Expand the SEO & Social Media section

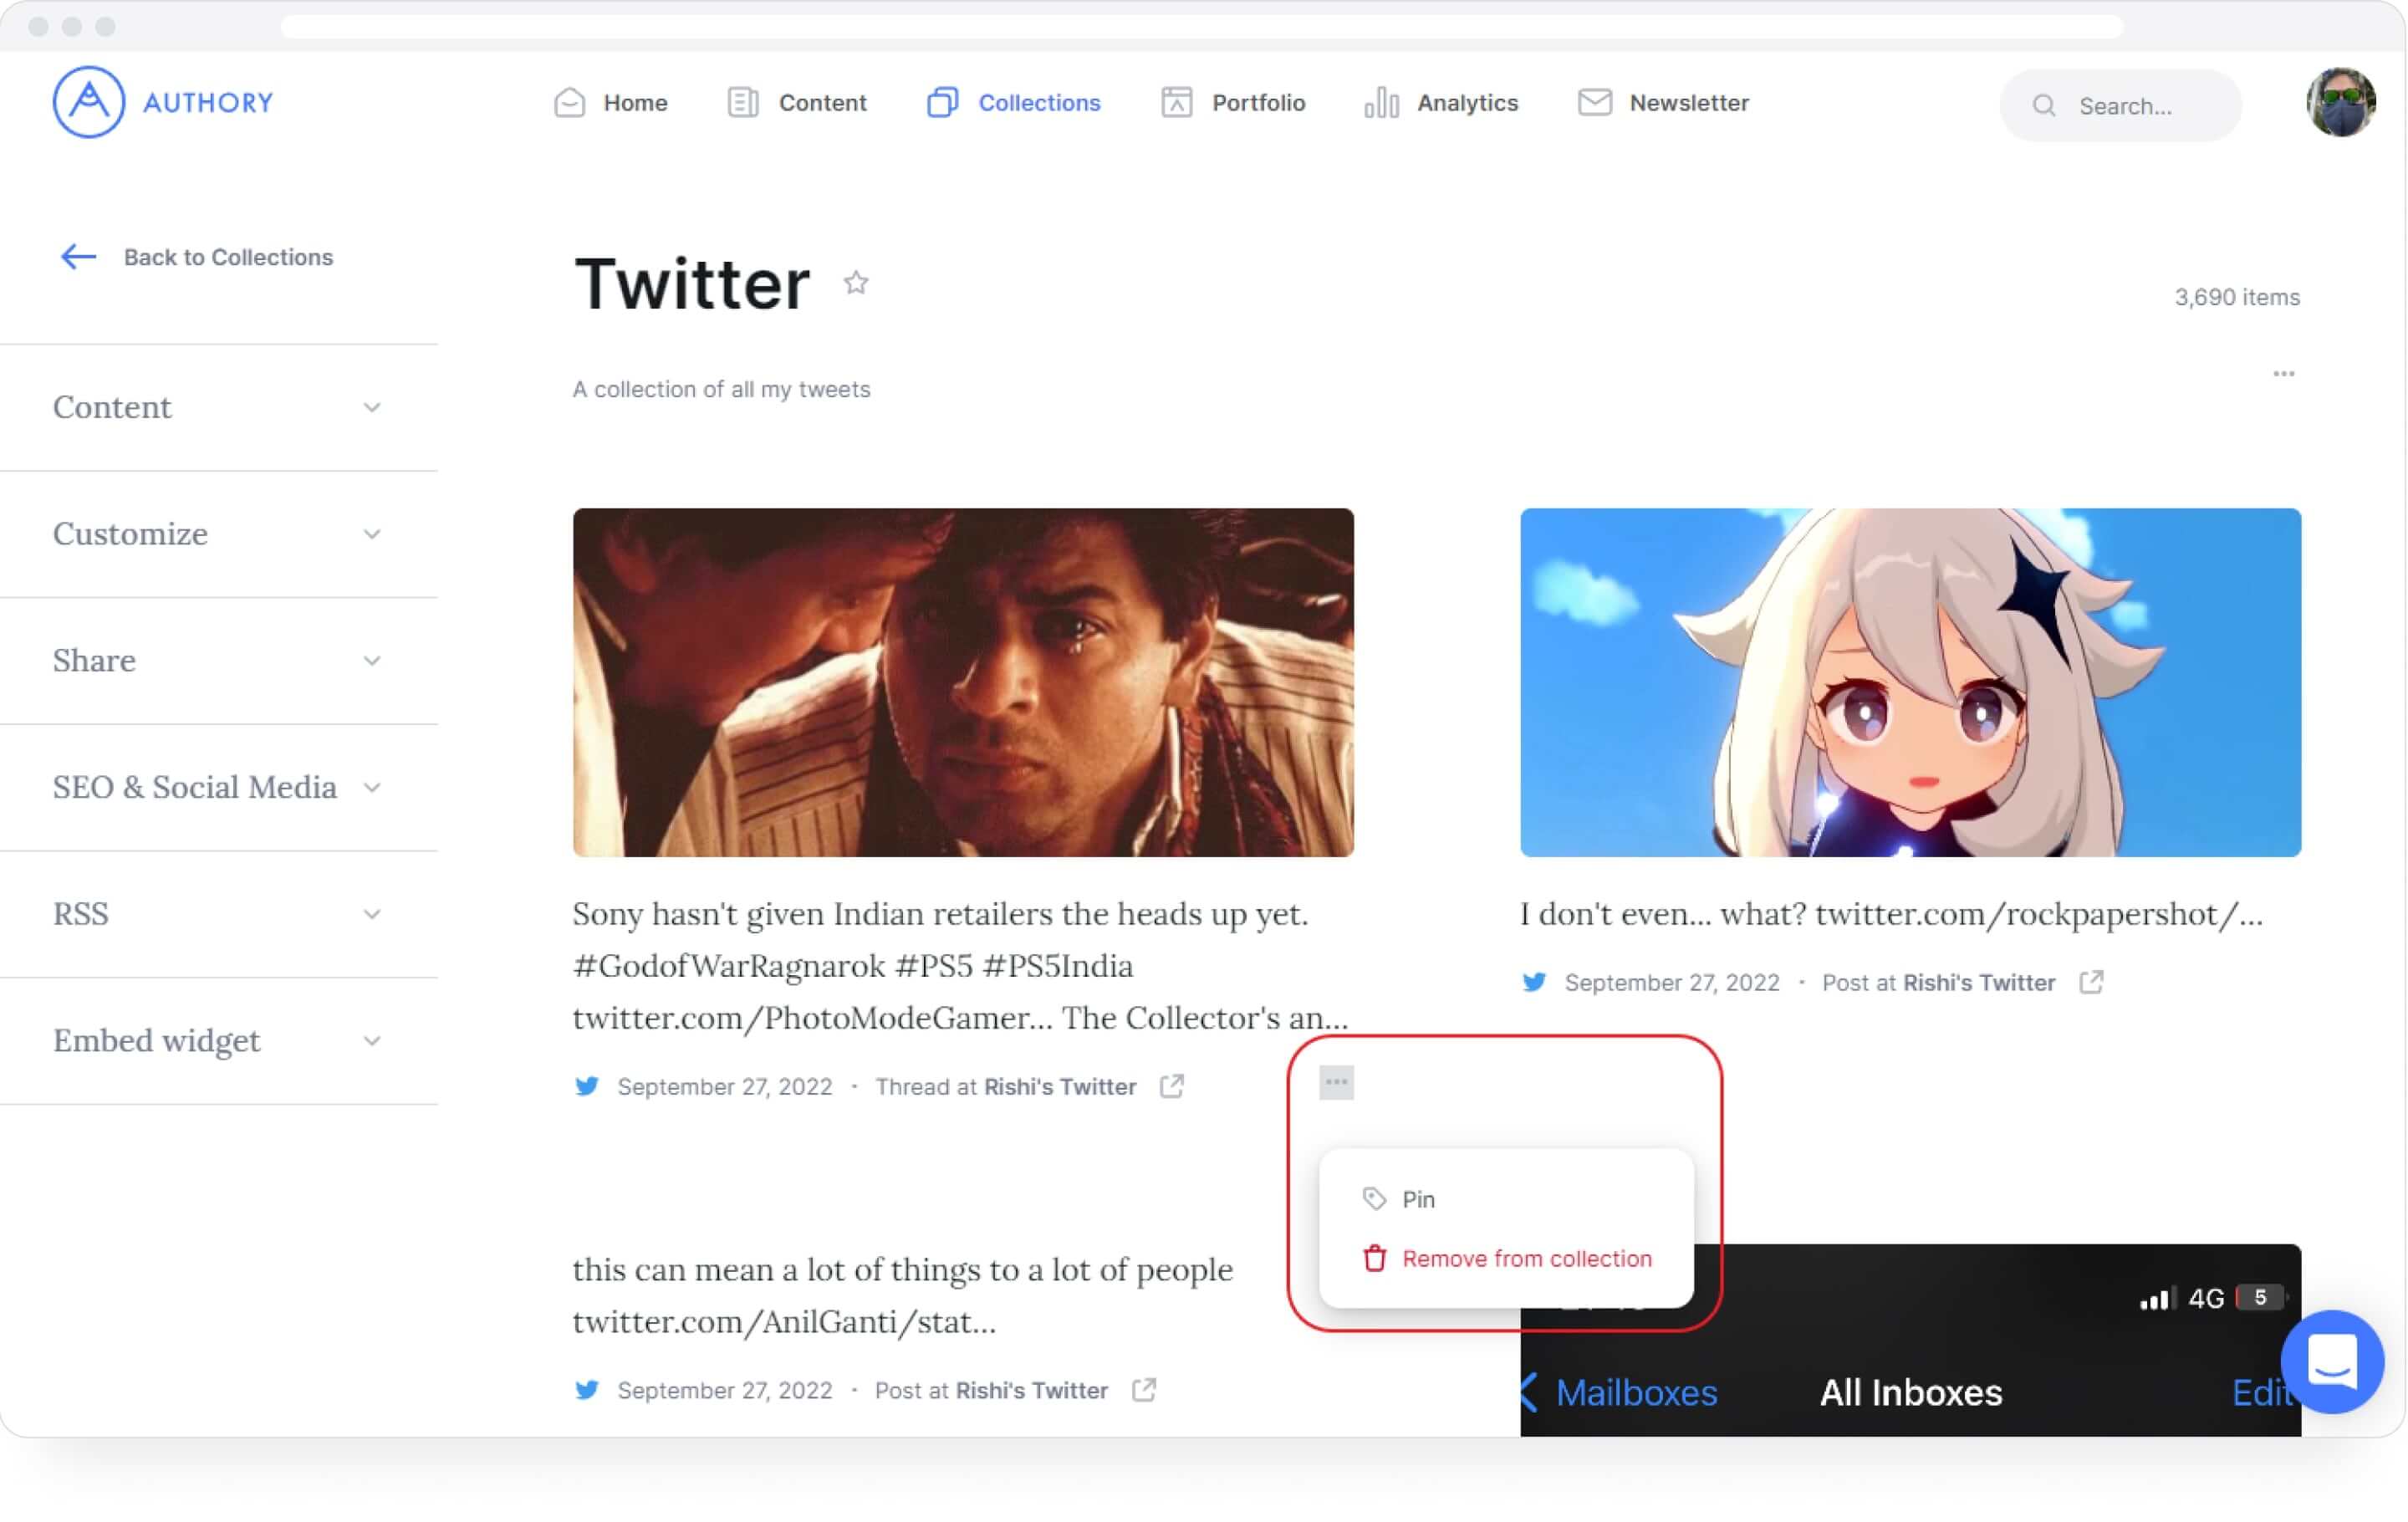click(218, 788)
